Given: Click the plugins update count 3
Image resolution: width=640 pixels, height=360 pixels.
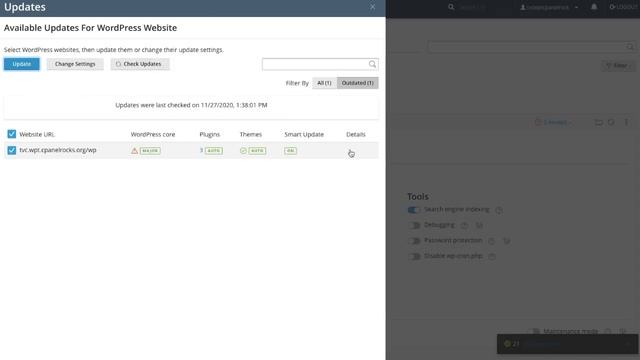Looking at the screenshot, I should tap(201, 151).
